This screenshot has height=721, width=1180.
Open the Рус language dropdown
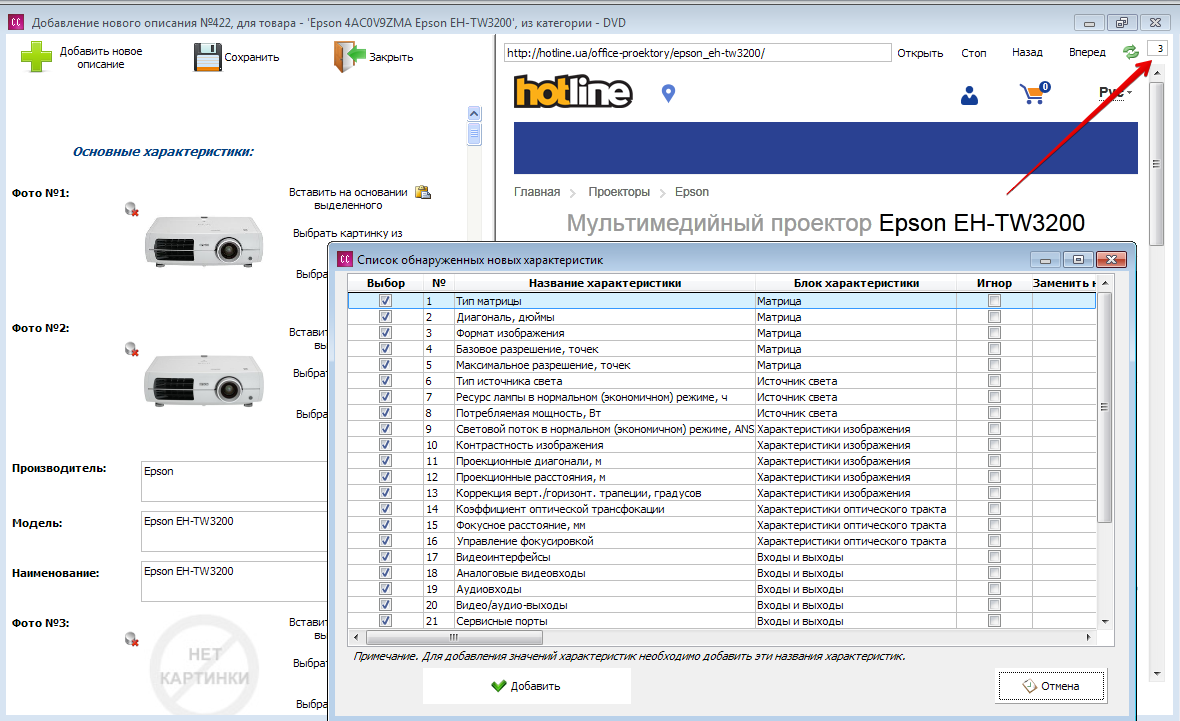click(x=1115, y=93)
